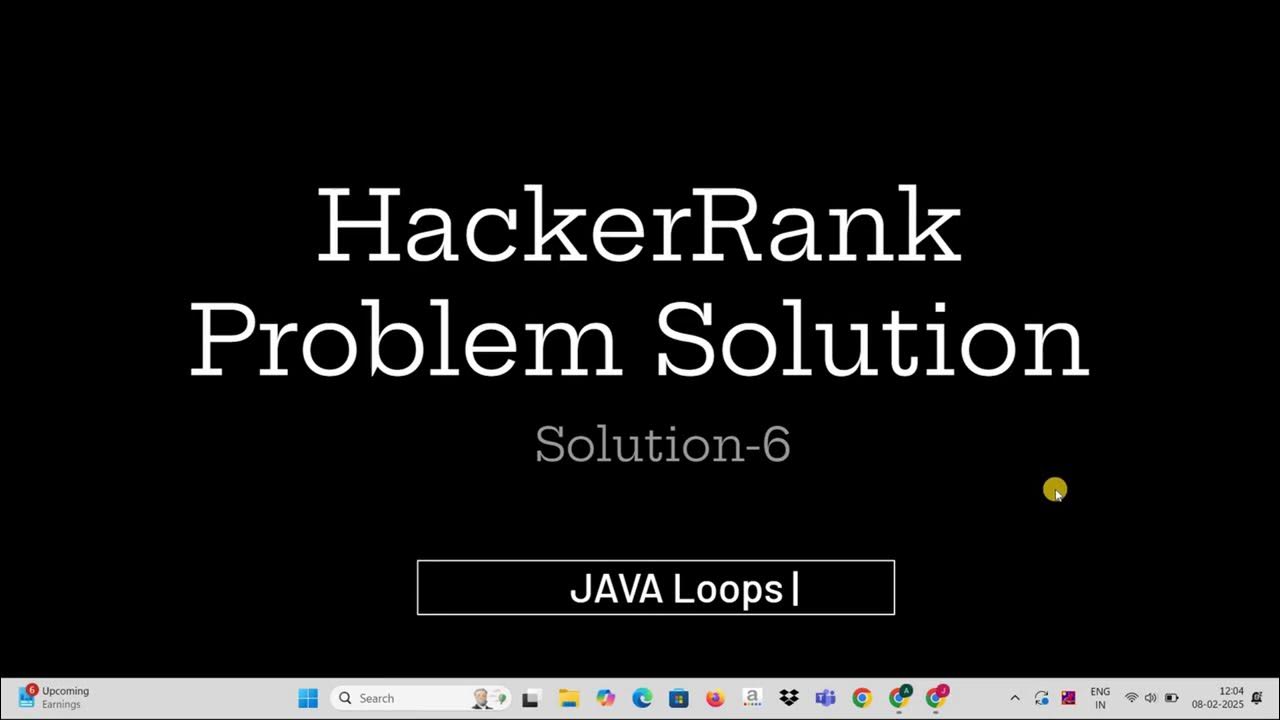Screen dimensions: 1280x720
Task: Click the taskbar Search box
Action: tap(421, 698)
